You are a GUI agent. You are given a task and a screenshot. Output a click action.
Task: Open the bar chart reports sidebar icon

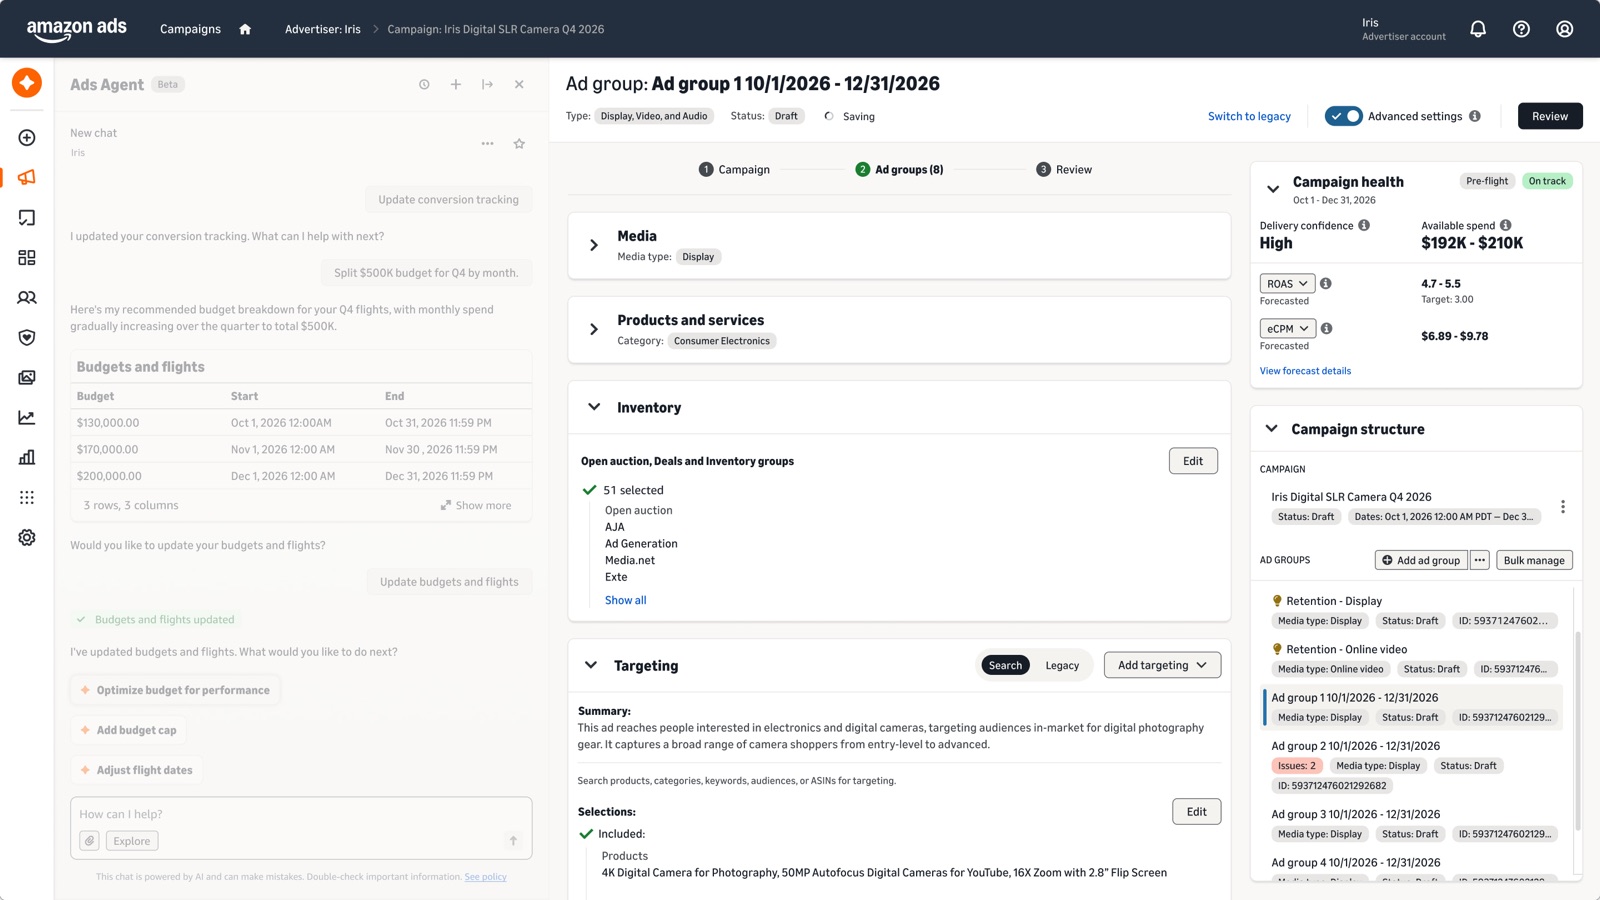[27, 458]
